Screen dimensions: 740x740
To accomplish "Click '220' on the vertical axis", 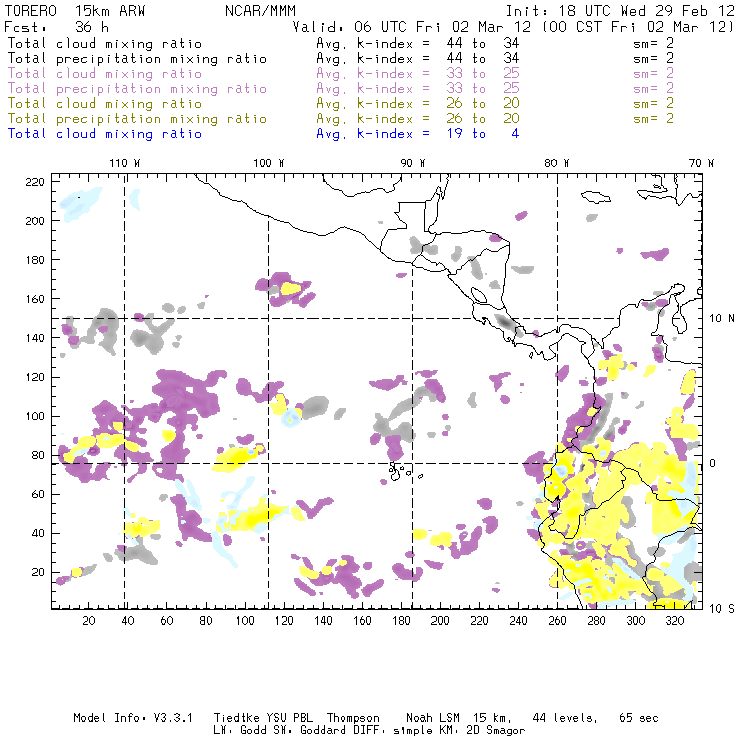I will [35, 182].
